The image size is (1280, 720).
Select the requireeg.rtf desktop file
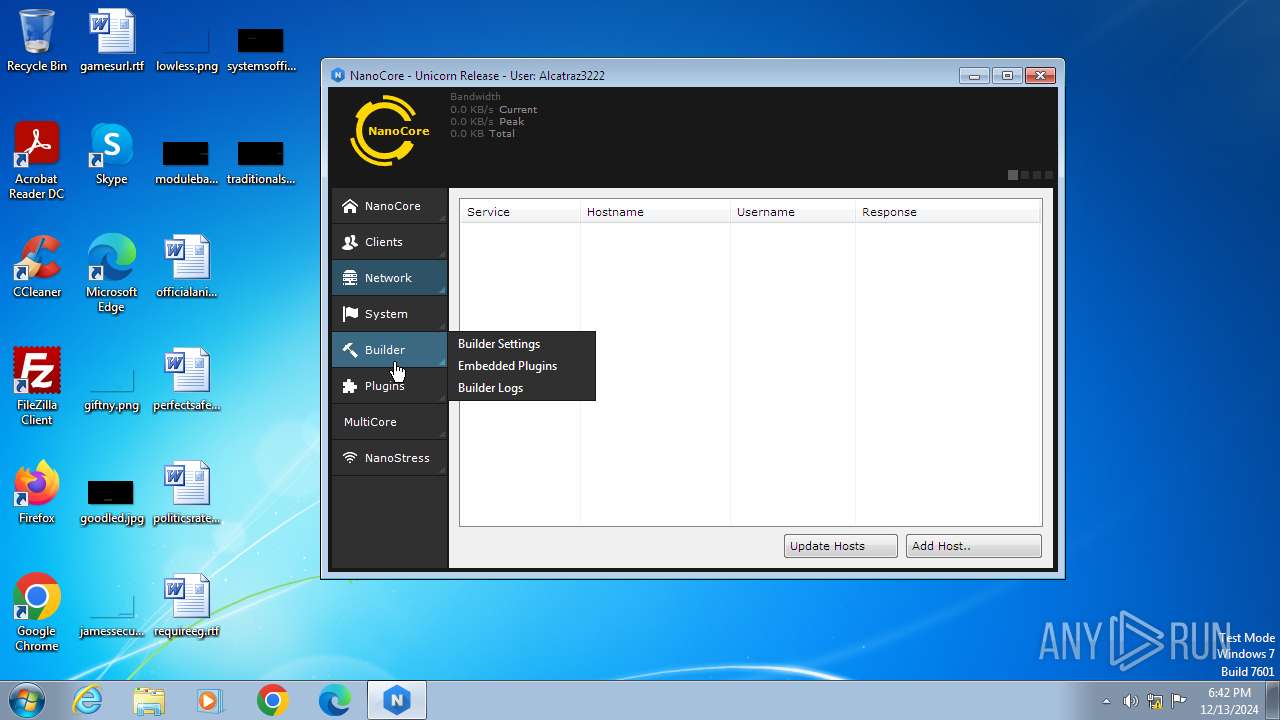(187, 607)
